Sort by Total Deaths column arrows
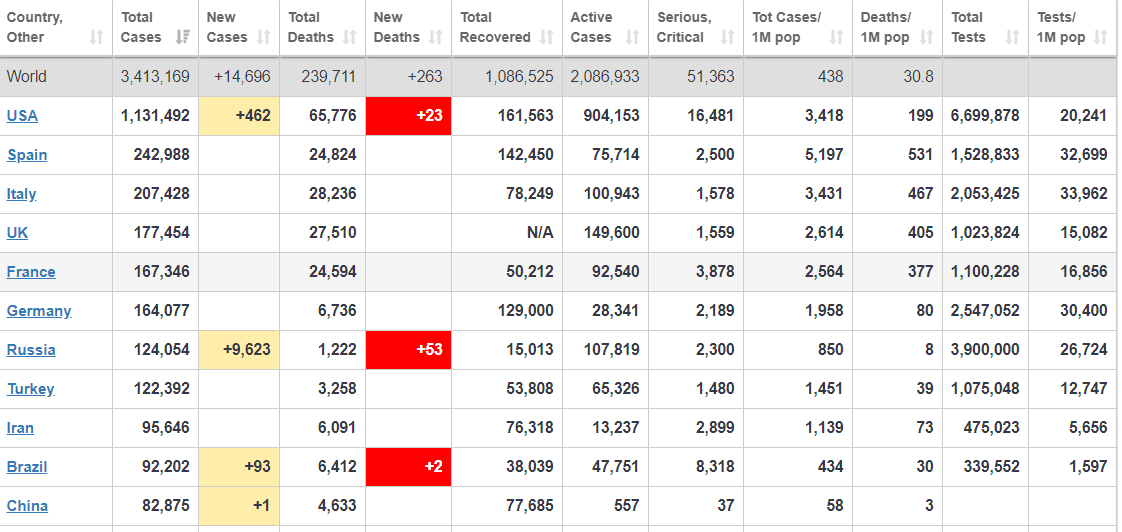The width and height of the screenshot is (1122, 532). point(349,37)
